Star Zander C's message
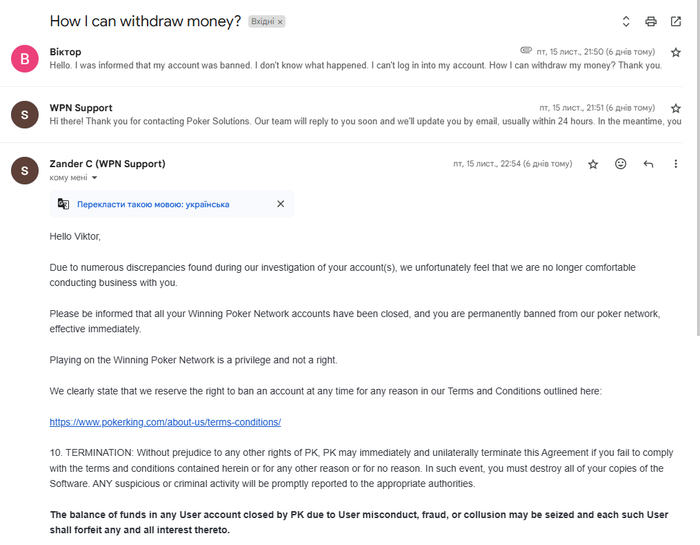Screen dimensions: 700x545 (x=593, y=164)
